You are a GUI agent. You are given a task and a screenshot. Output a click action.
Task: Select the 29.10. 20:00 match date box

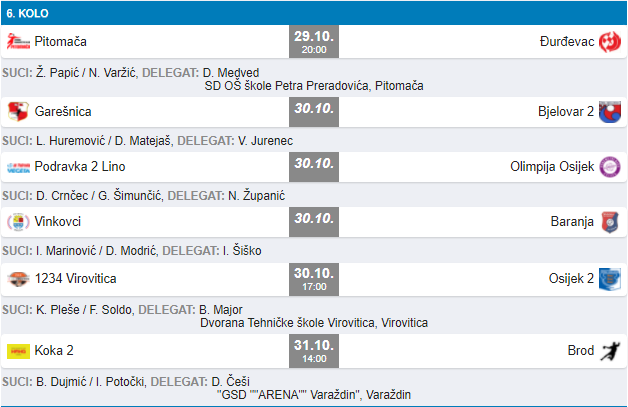313,42
